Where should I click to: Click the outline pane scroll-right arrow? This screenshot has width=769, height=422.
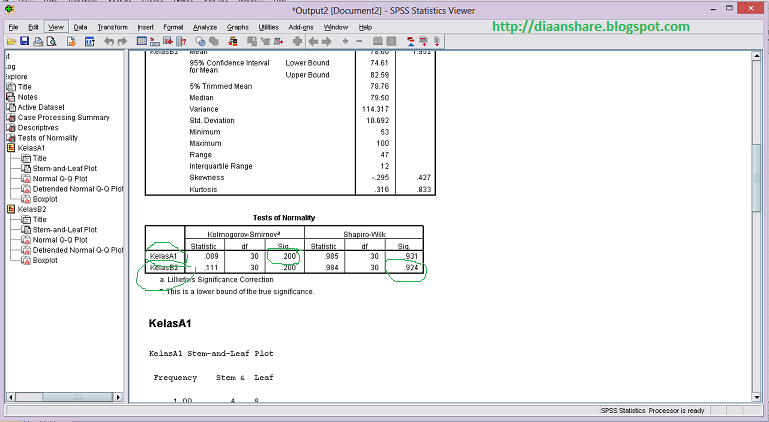coord(118,397)
